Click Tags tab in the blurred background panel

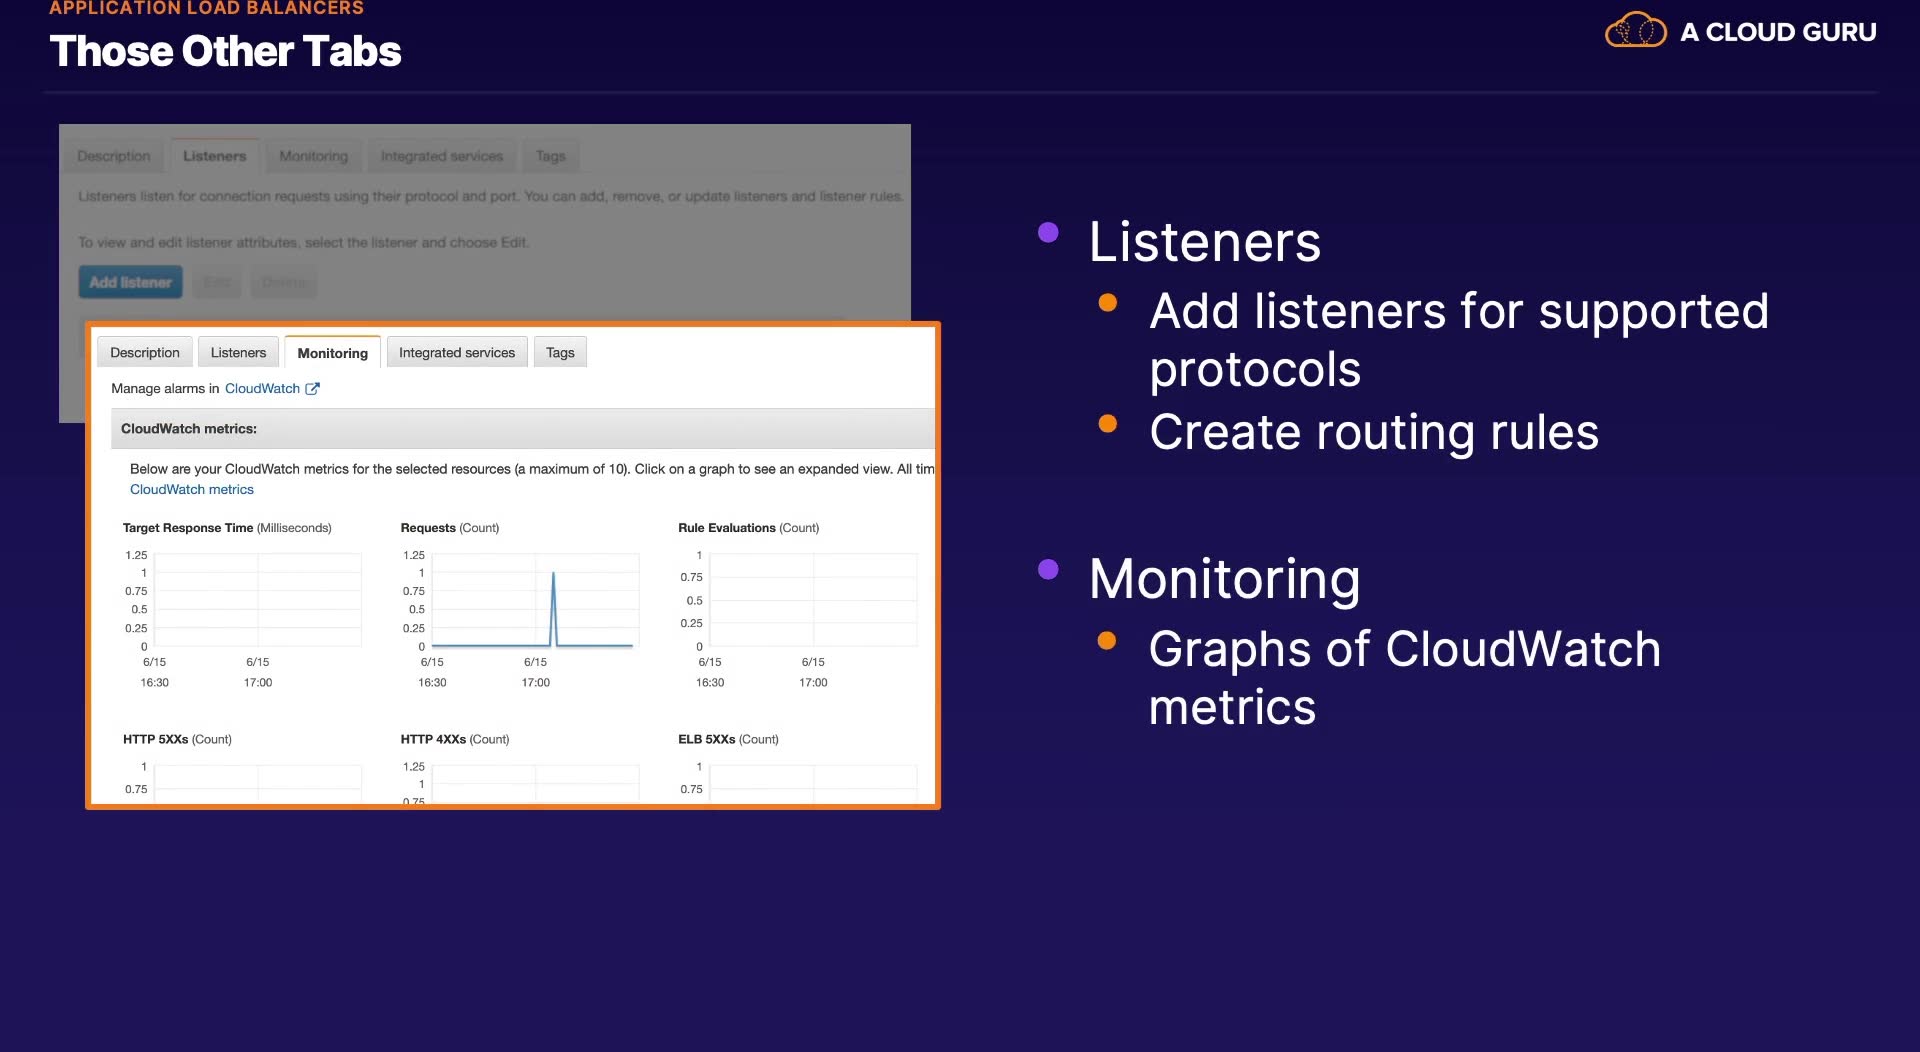pos(550,156)
